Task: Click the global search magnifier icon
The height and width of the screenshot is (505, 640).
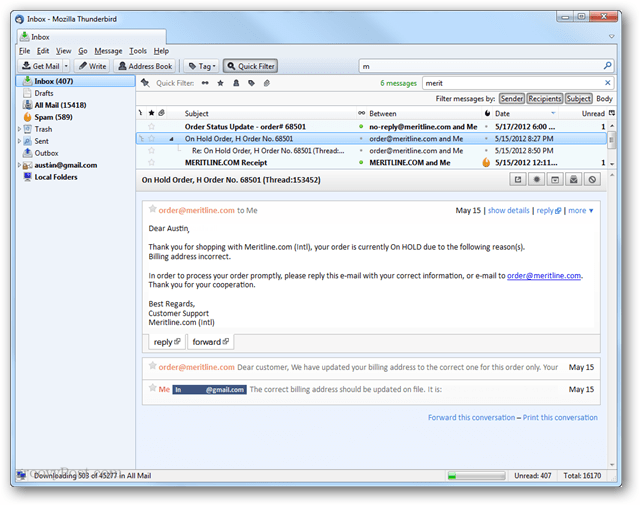Action: point(607,66)
